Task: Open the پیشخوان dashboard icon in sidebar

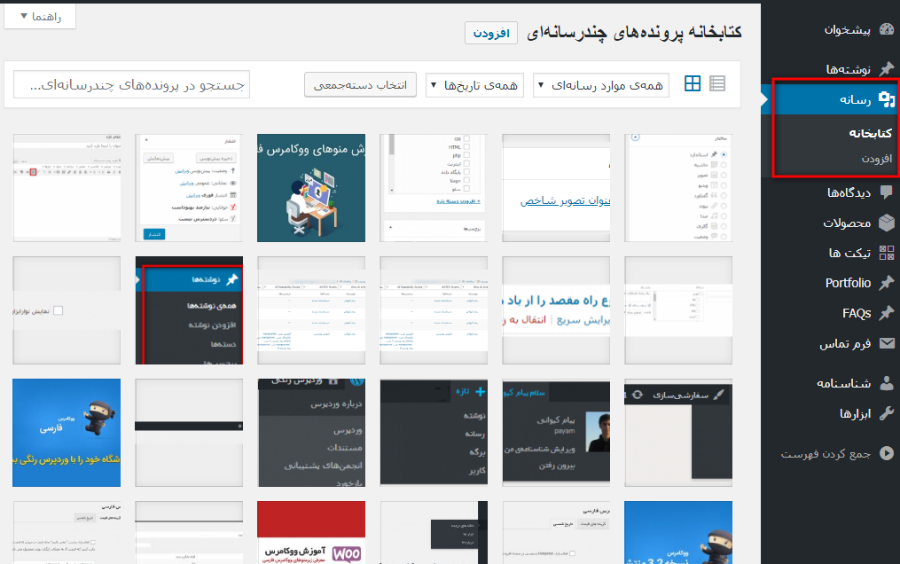Action: (x=886, y=30)
